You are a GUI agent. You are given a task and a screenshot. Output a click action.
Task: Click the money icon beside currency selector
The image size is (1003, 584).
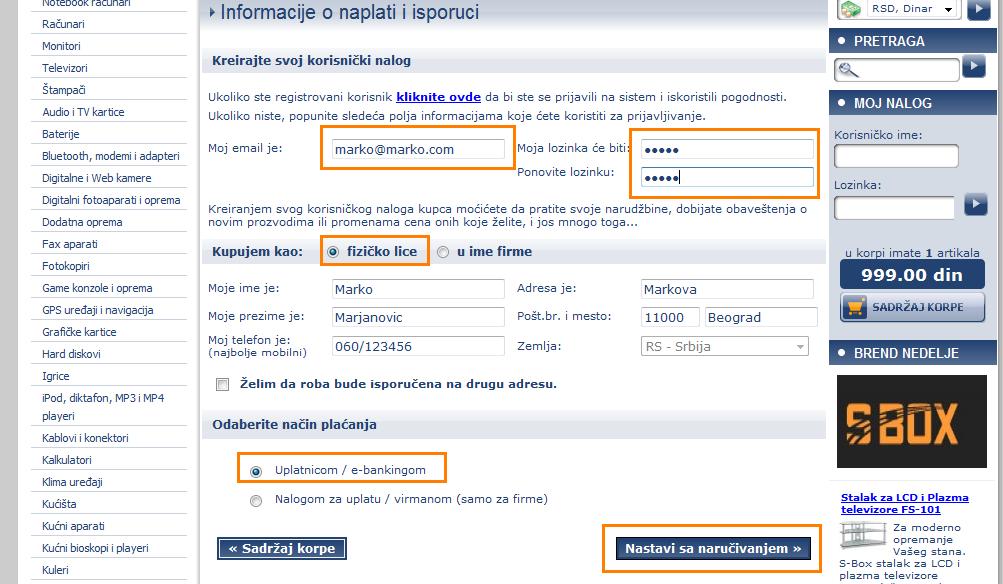click(851, 10)
